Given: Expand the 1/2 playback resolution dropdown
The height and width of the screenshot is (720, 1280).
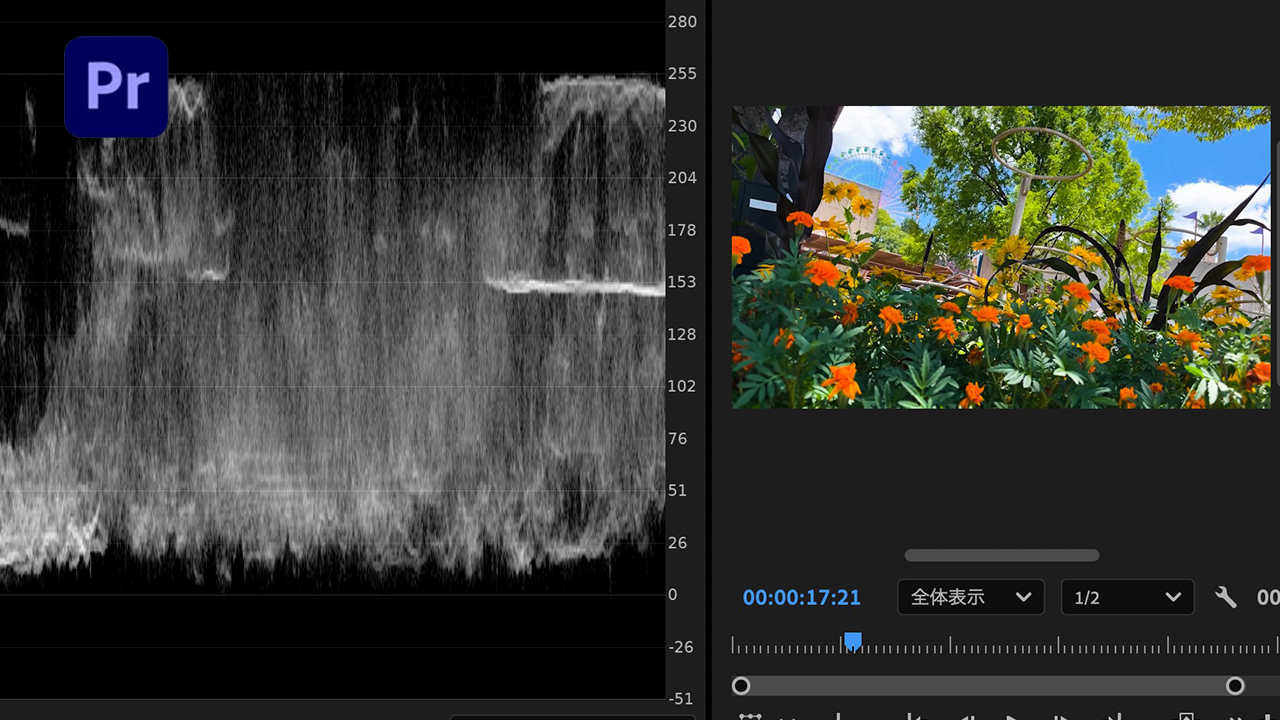Looking at the screenshot, I should coord(1127,597).
